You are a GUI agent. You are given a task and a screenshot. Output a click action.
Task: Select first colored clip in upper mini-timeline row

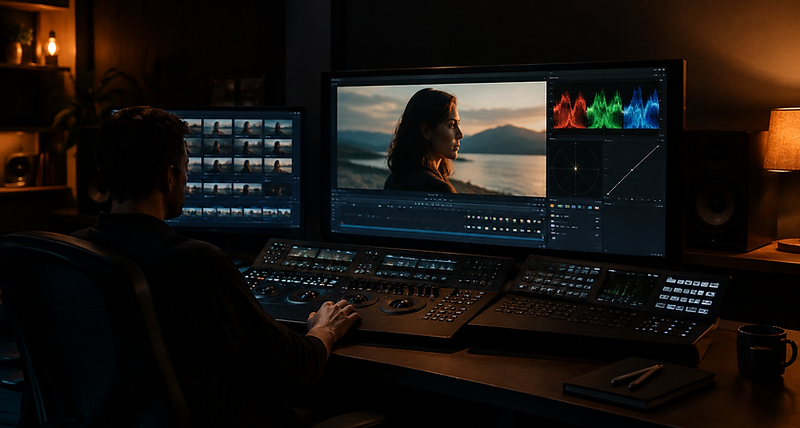tap(468, 217)
